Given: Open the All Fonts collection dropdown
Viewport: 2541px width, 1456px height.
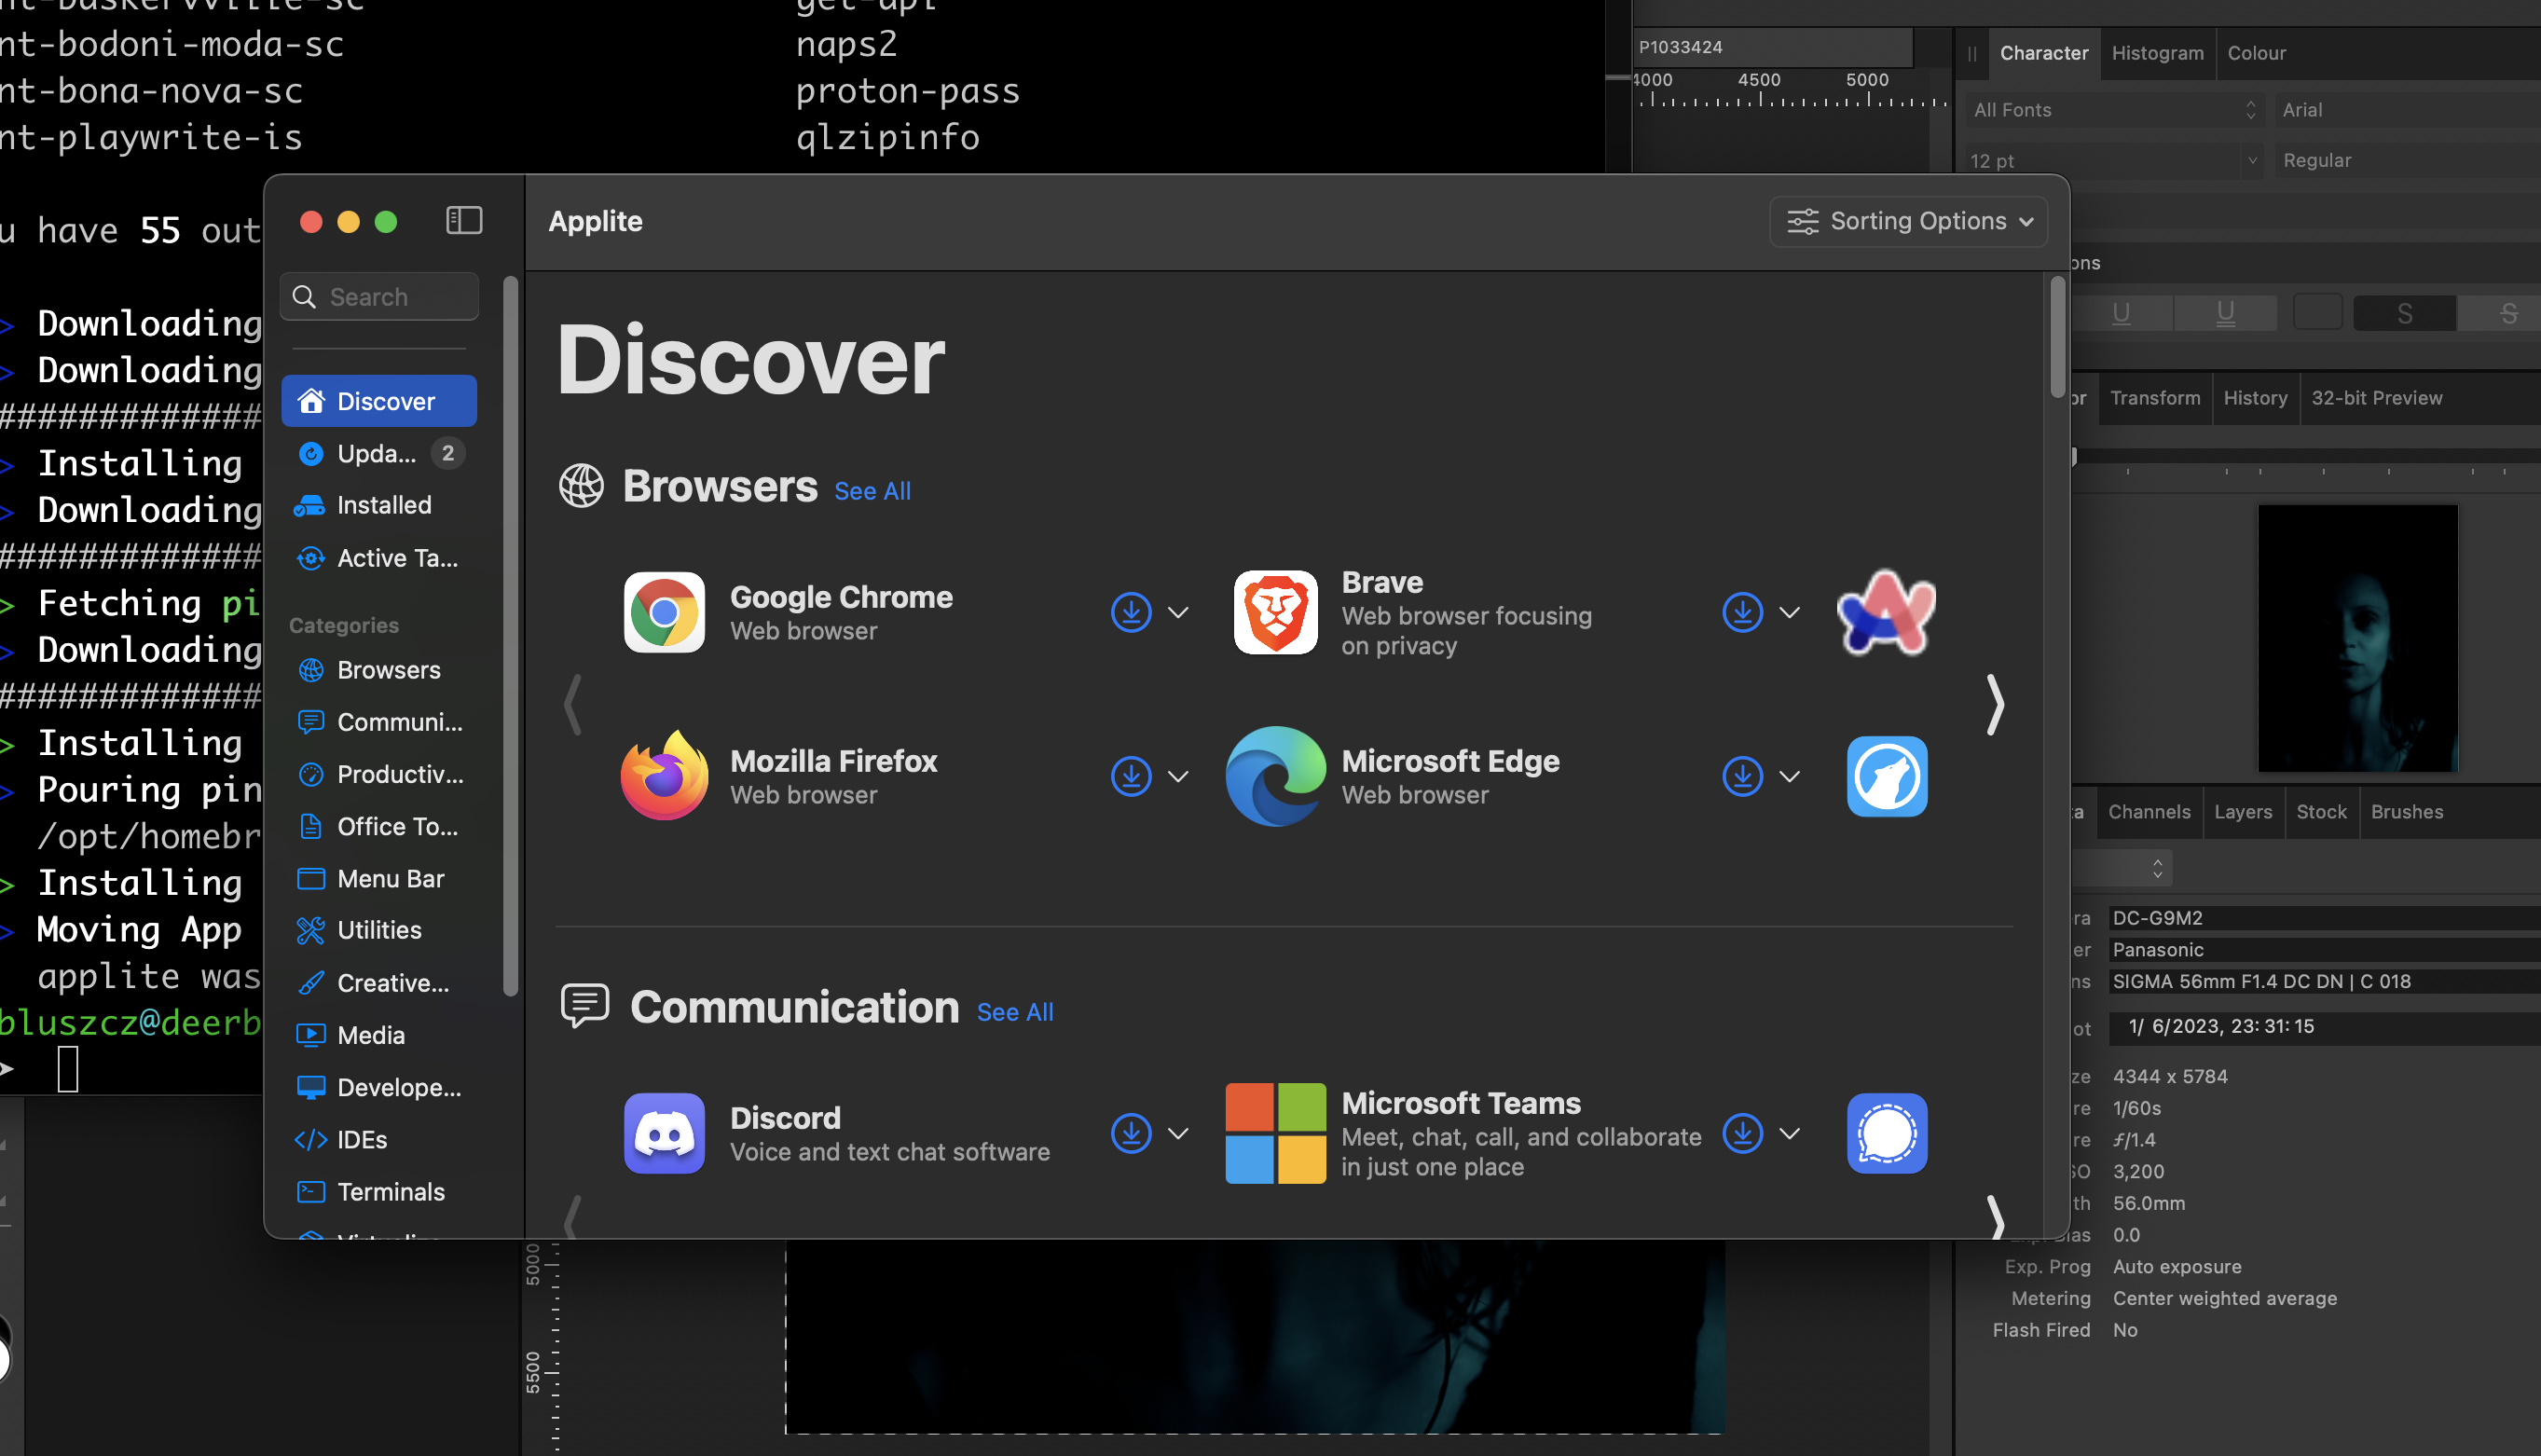Looking at the screenshot, I should click(x=2113, y=110).
